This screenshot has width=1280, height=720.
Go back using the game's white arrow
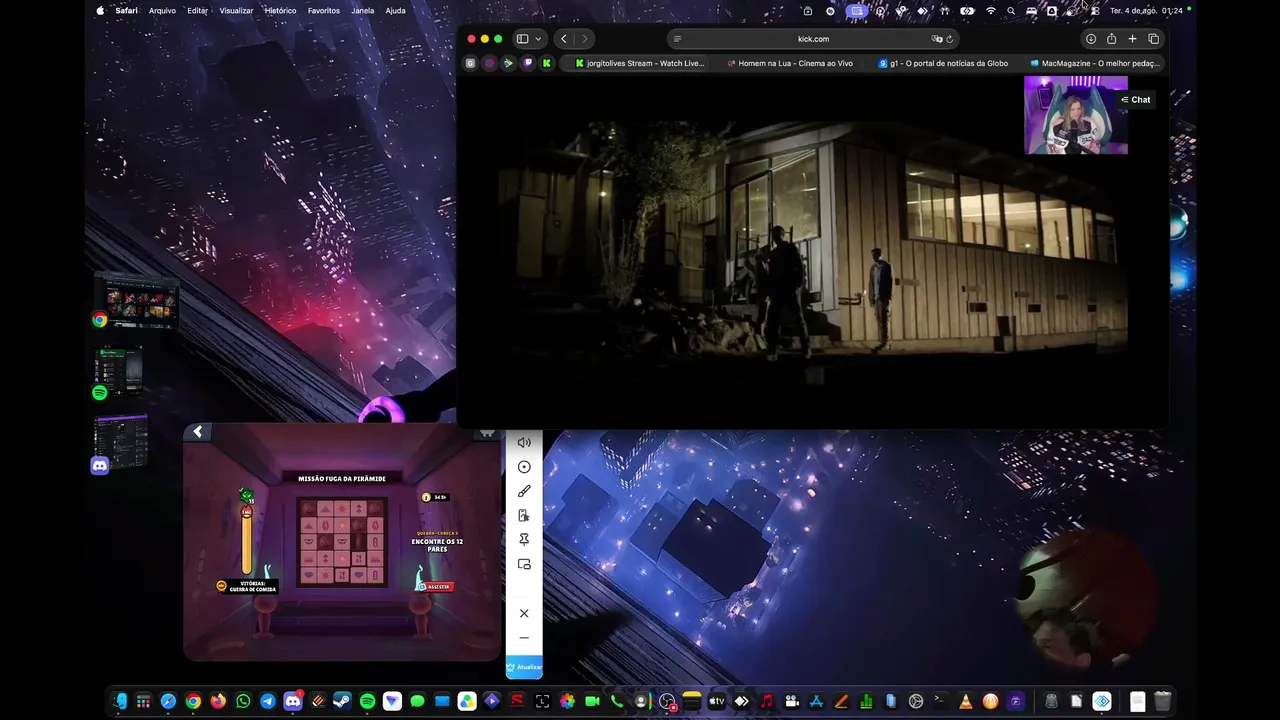pyautogui.click(x=198, y=432)
